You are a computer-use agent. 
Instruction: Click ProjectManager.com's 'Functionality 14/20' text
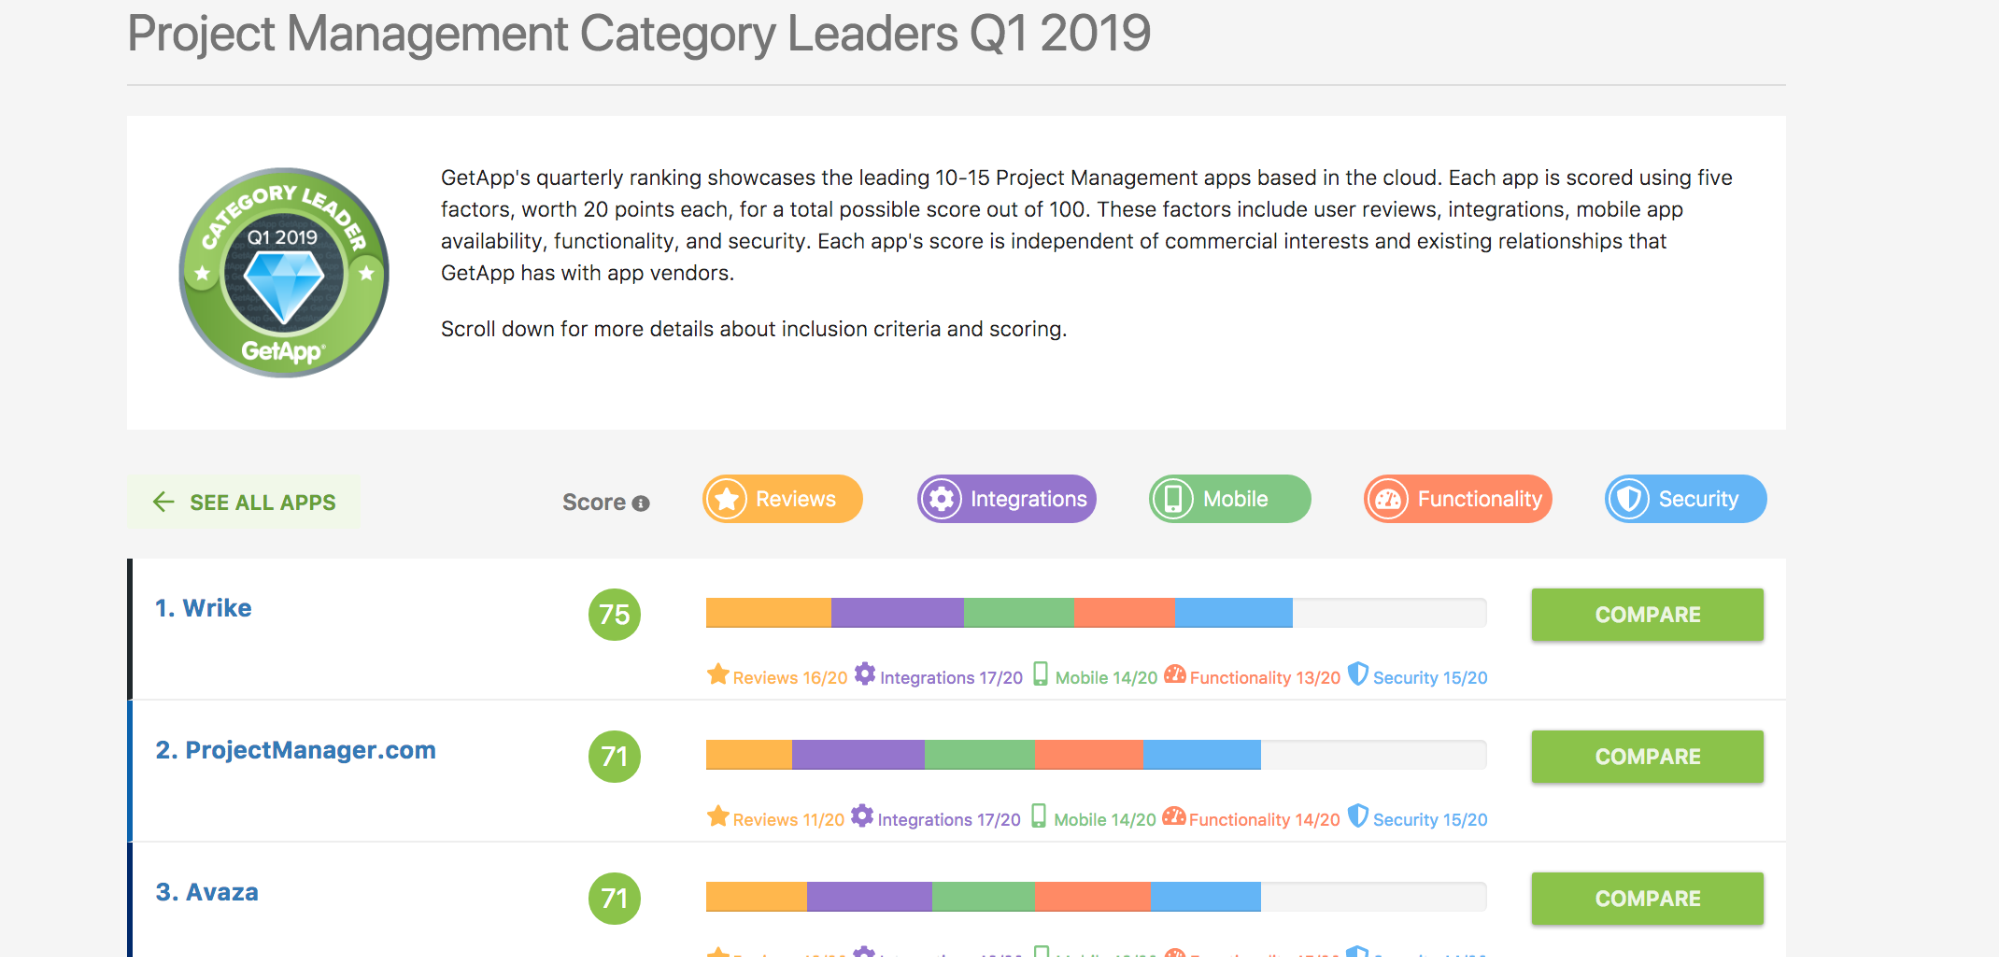pos(1264,820)
